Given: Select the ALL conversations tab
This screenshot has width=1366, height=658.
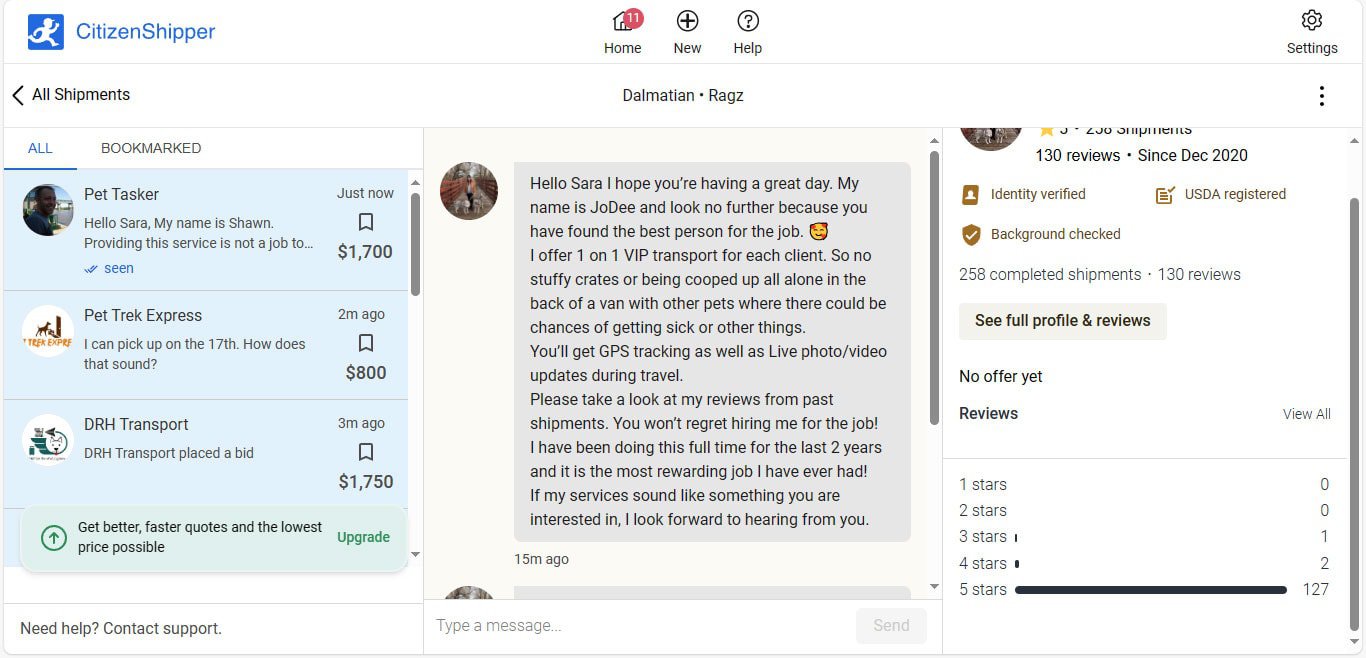Looking at the screenshot, I should [40, 148].
